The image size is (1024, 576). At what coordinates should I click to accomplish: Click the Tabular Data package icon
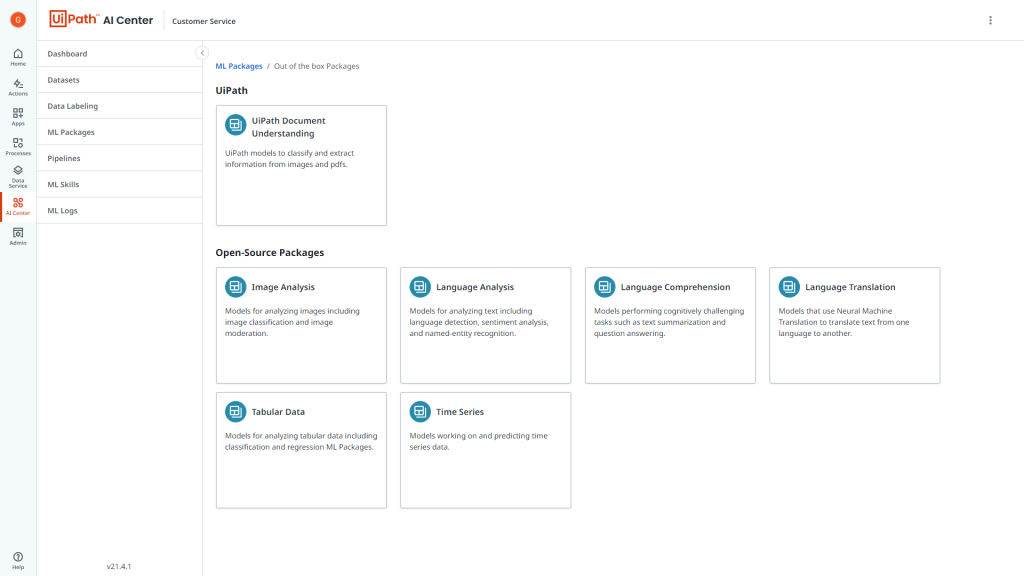coord(235,411)
